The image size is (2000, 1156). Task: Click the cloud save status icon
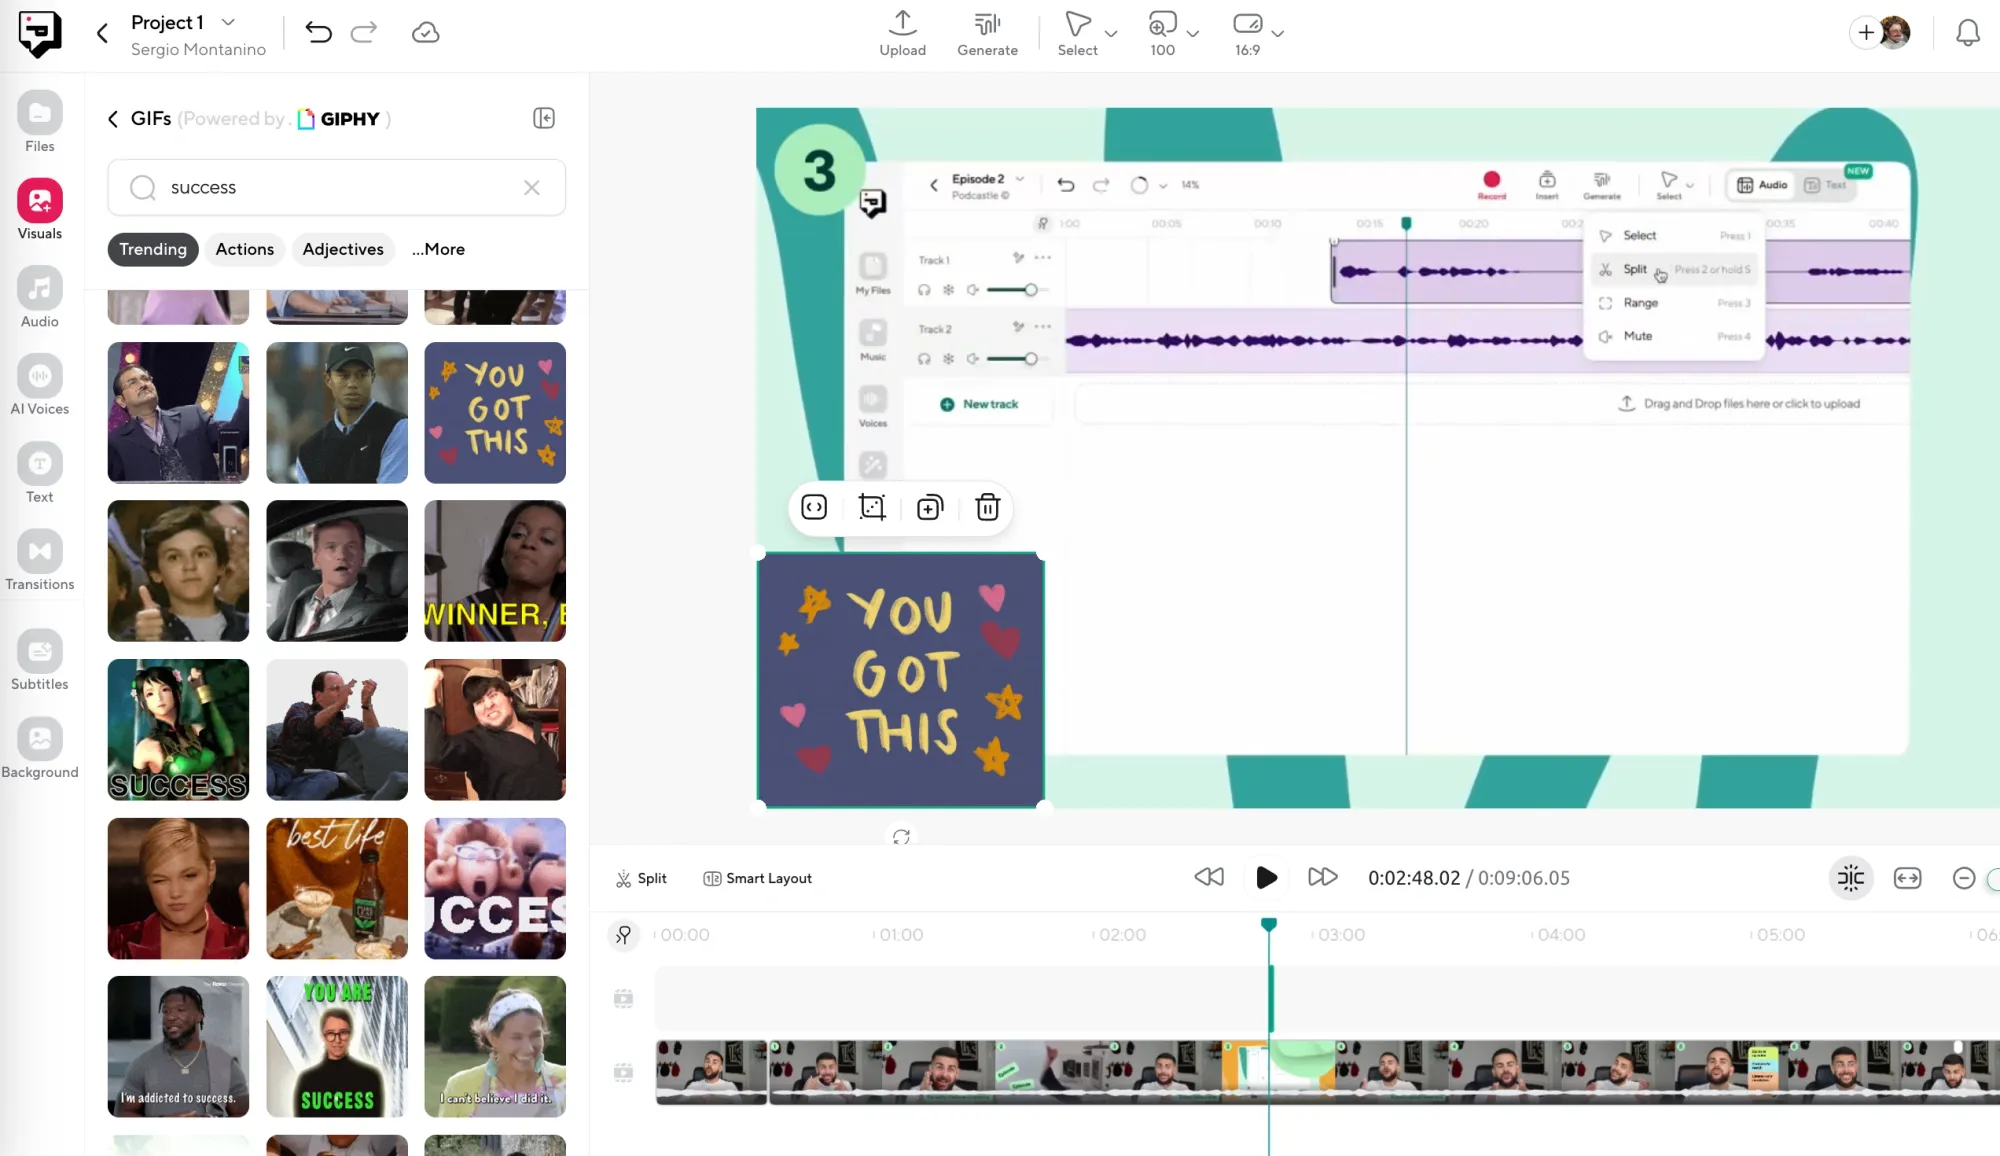tap(425, 33)
